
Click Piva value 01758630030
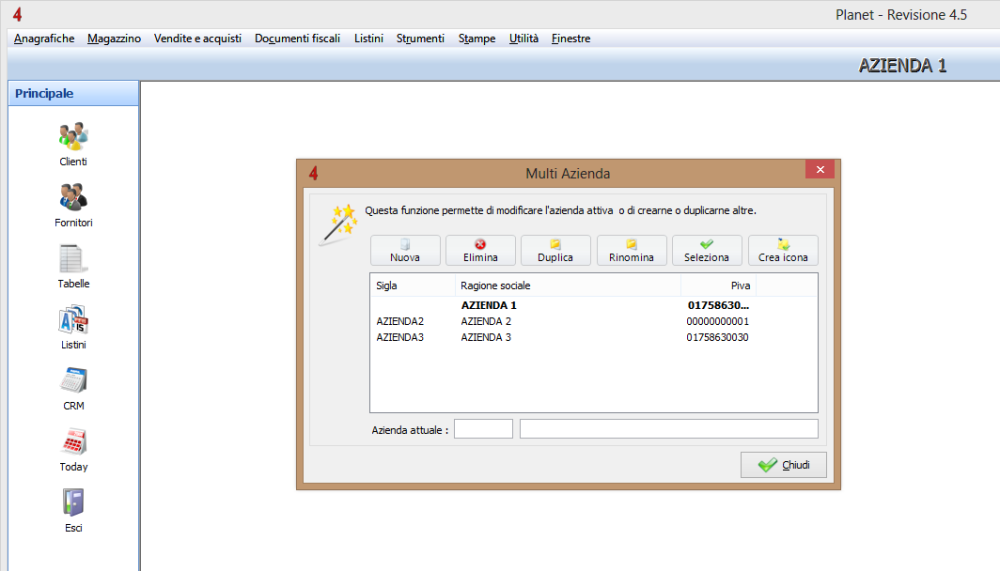717,337
